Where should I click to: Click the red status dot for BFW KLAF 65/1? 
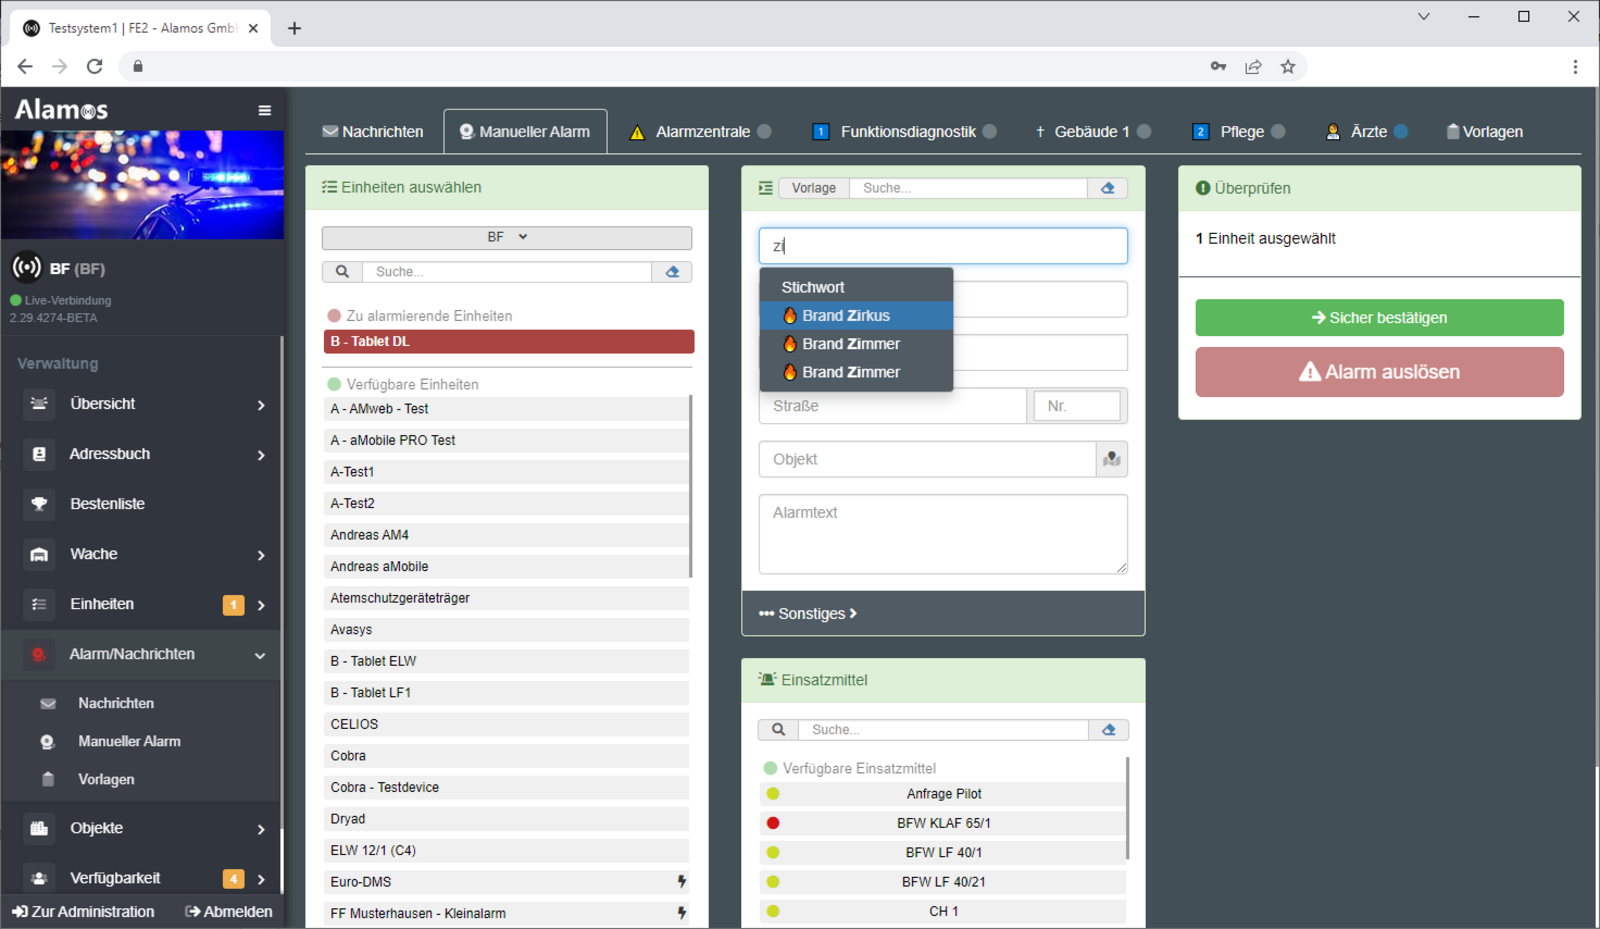point(773,823)
